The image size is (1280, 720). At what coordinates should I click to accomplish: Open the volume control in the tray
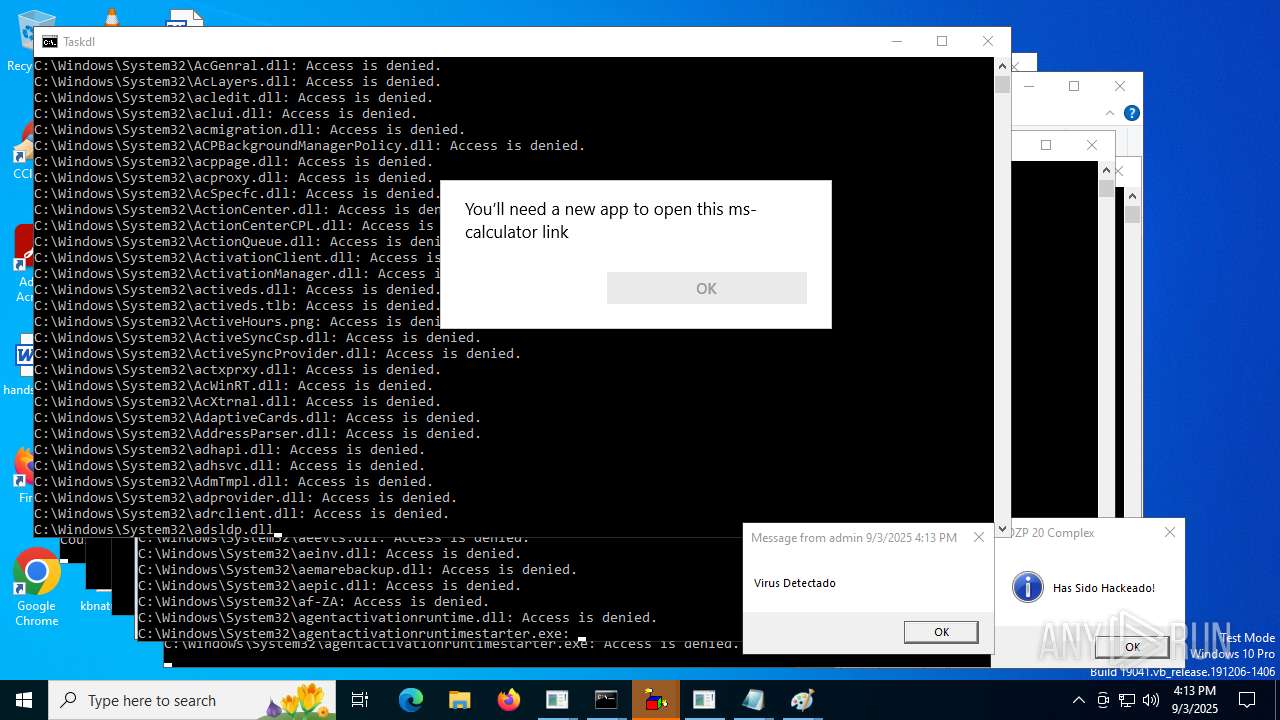(x=1151, y=700)
